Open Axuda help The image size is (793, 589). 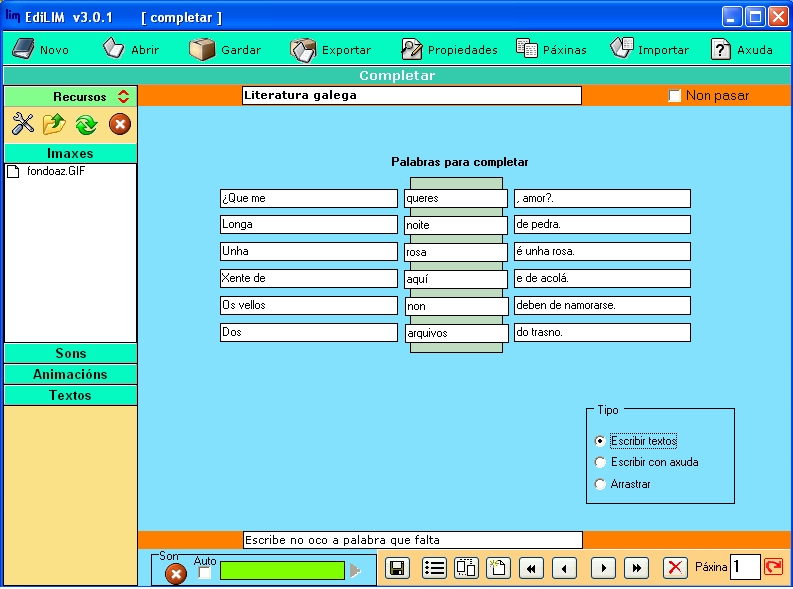coord(741,49)
